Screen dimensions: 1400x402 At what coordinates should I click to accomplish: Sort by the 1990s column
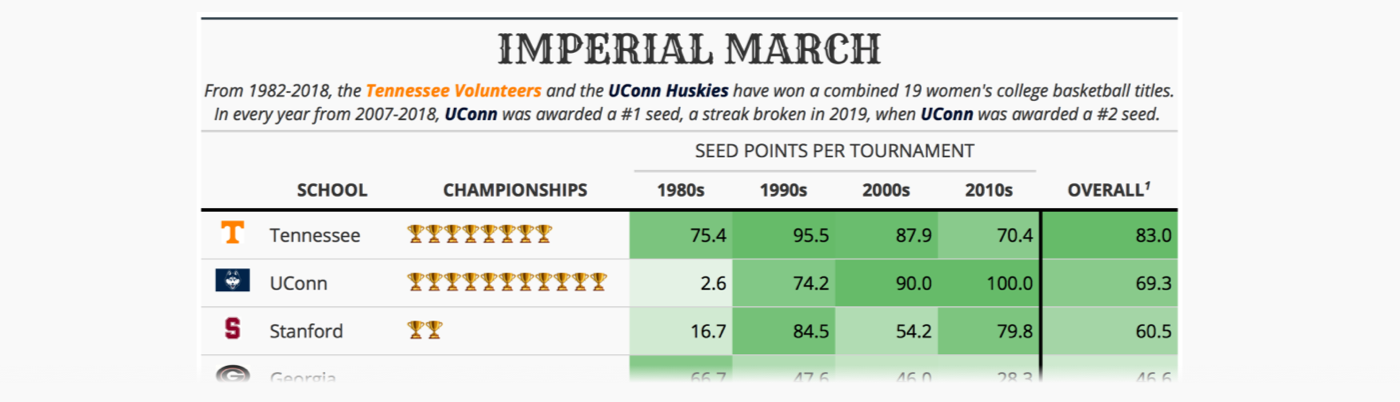coord(783,190)
